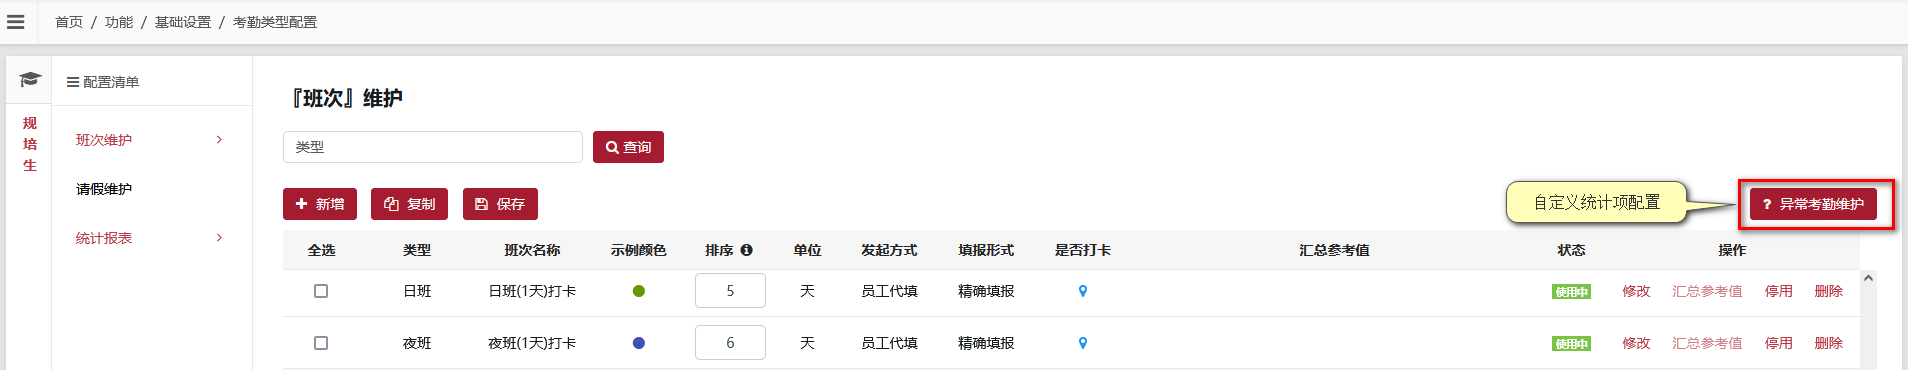Viewport: 1908px width, 370px height.
Task: Click the table scrollbar up arrow
Action: pyautogui.click(x=1868, y=279)
